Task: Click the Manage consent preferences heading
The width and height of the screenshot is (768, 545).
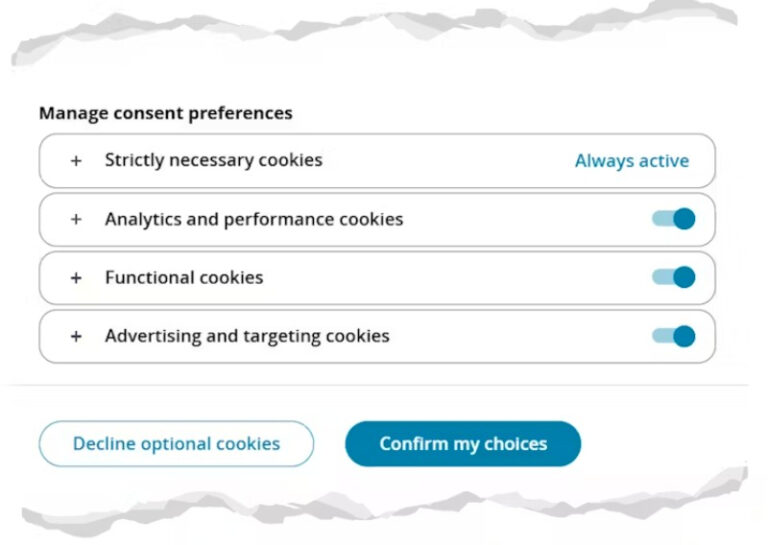Action: [x=166, y=114]
